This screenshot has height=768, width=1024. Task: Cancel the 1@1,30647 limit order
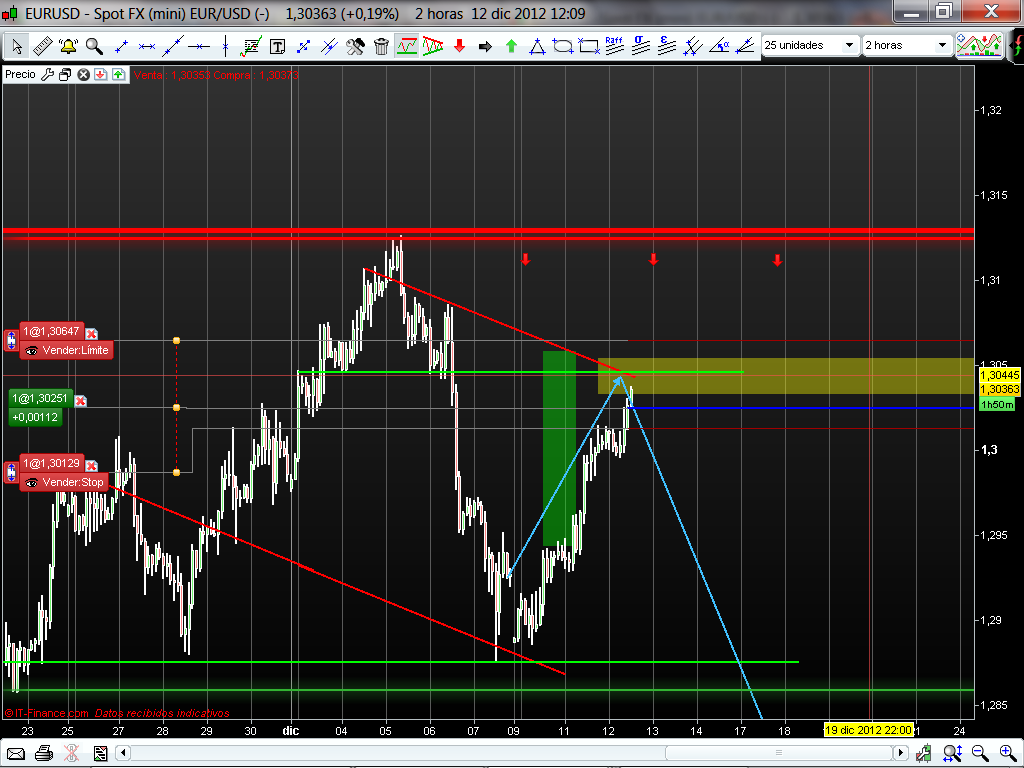(91, 334)
